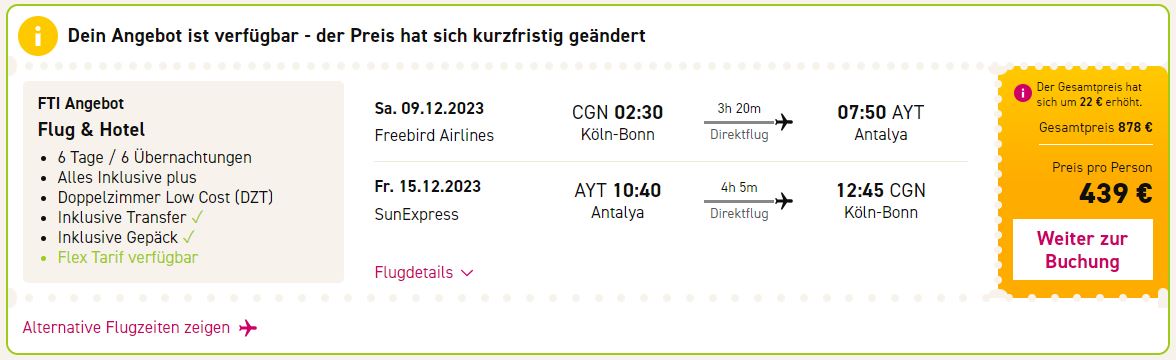Click the yellow info icon in header
The image size is (1176, 360).
click(x=38, y=36)
